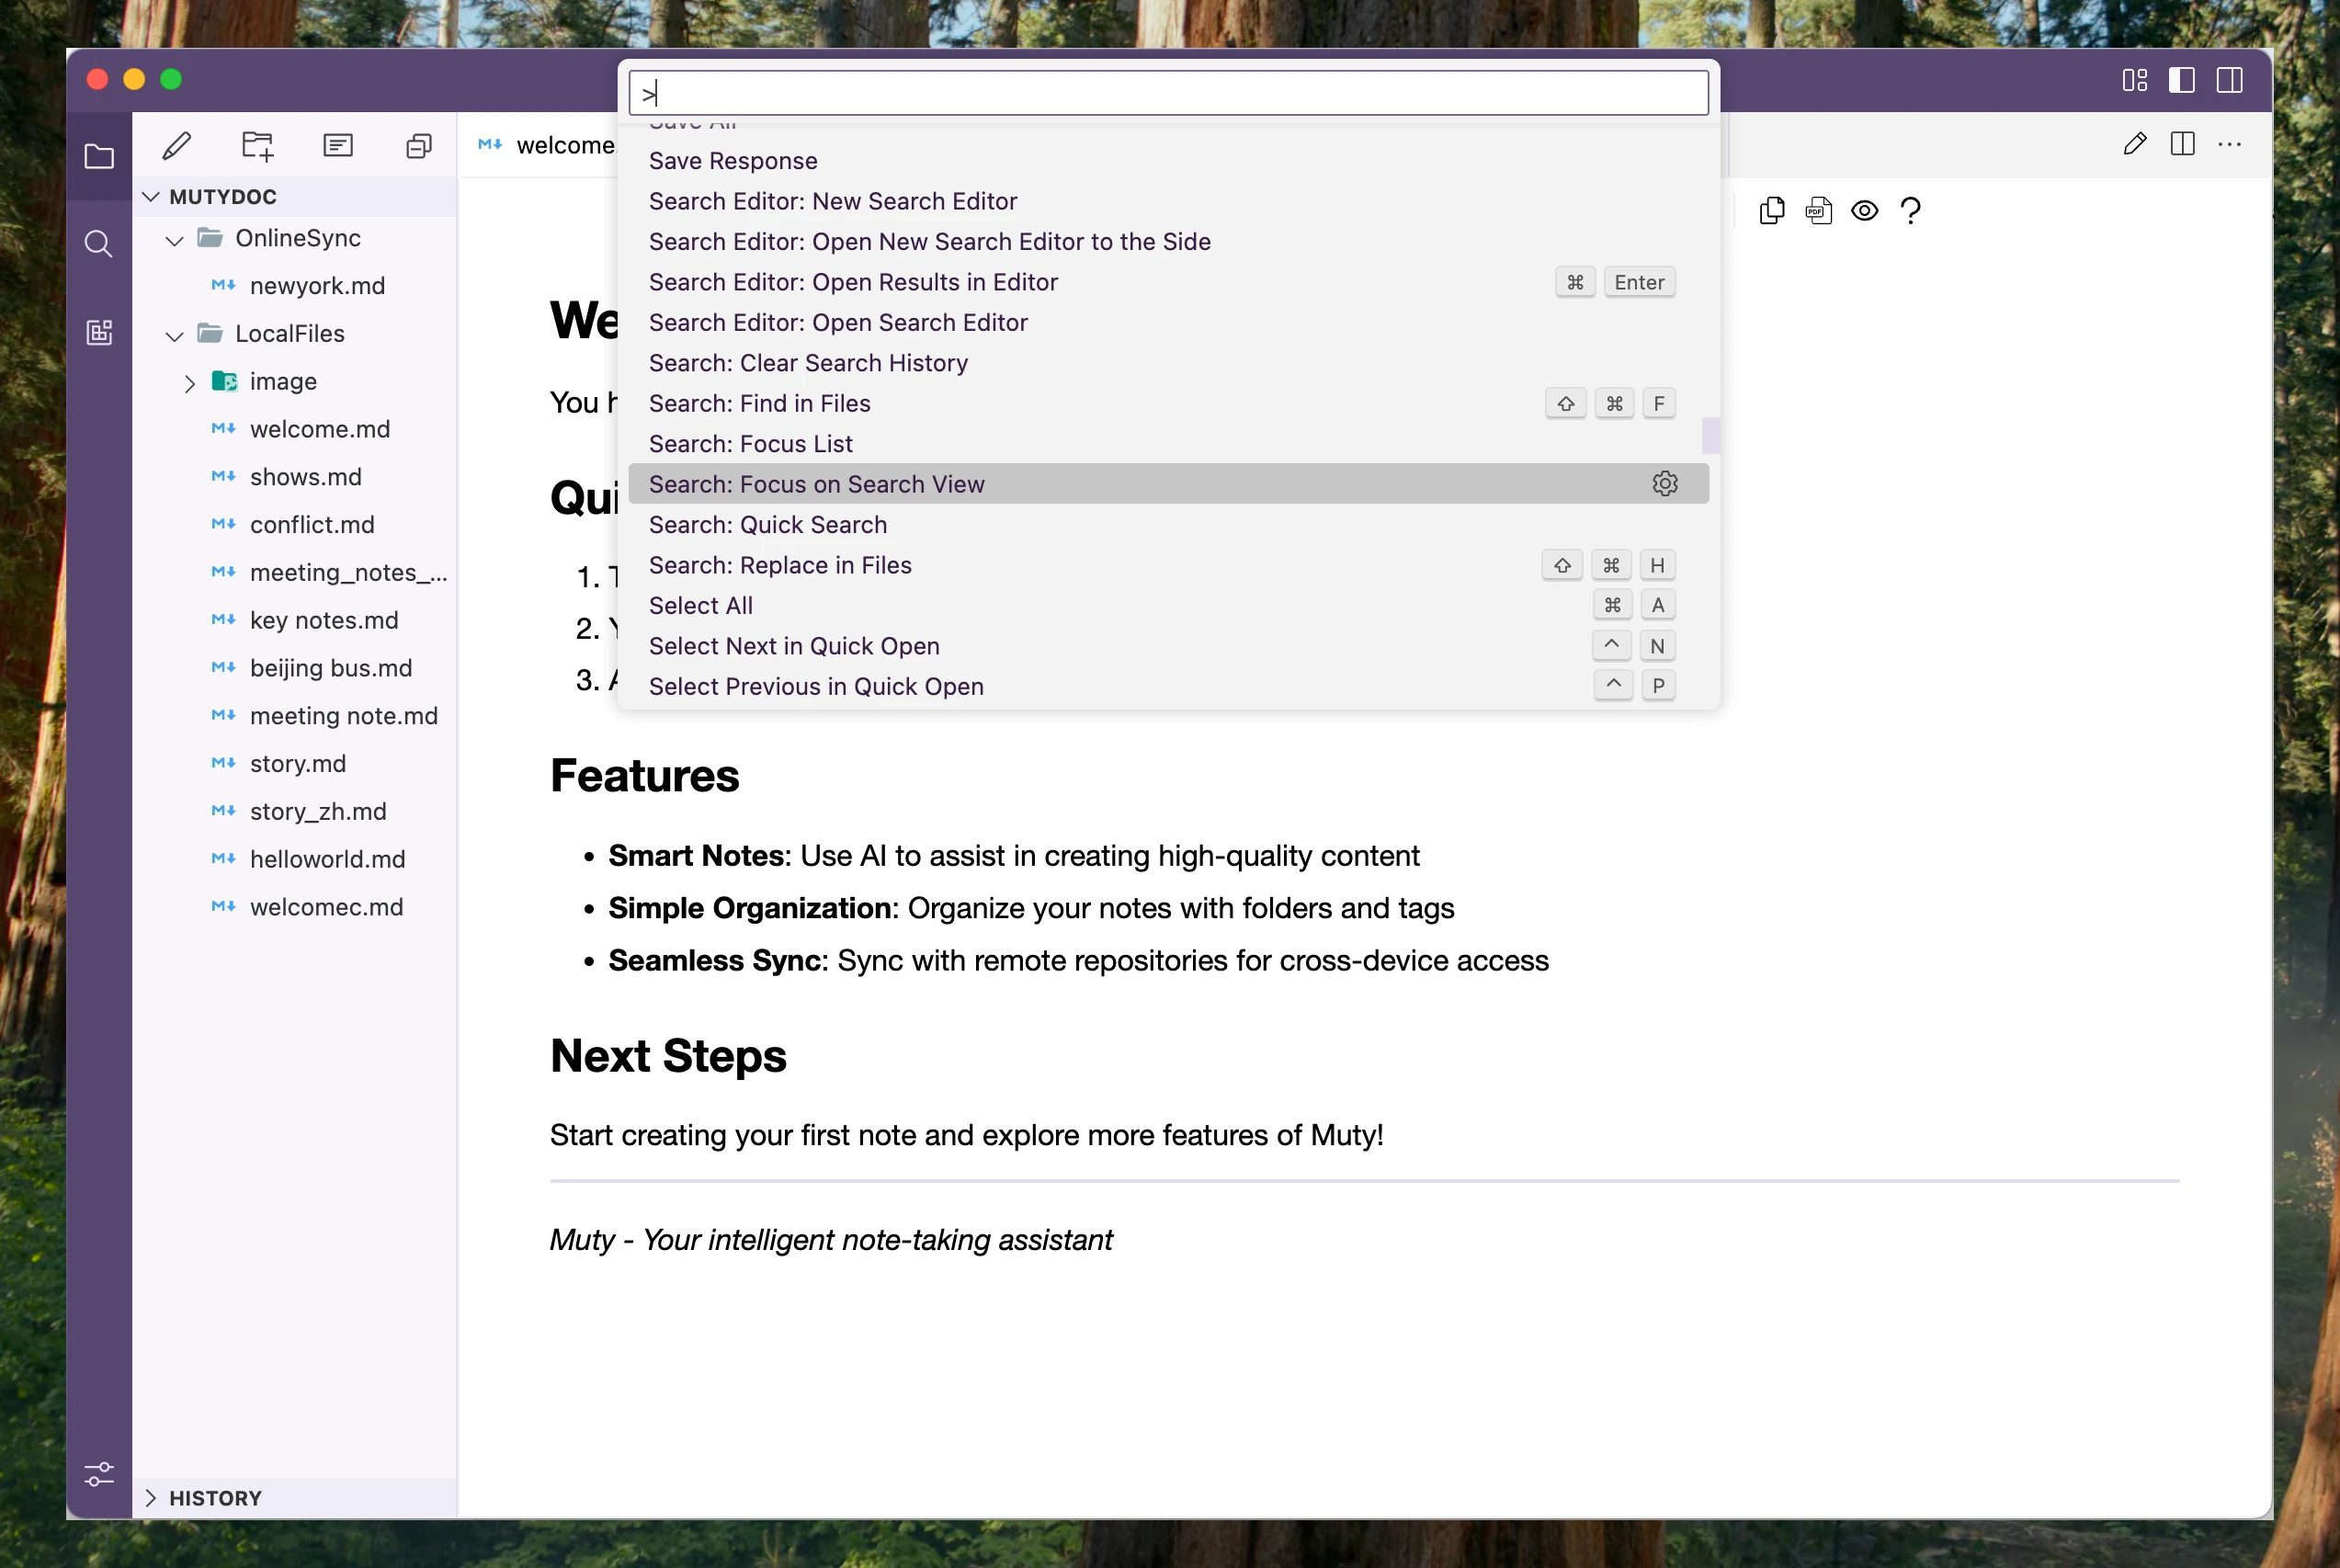Collapse the OnlineSync folder
The width and height of the screenshot is (2340, 1568).
175,239
